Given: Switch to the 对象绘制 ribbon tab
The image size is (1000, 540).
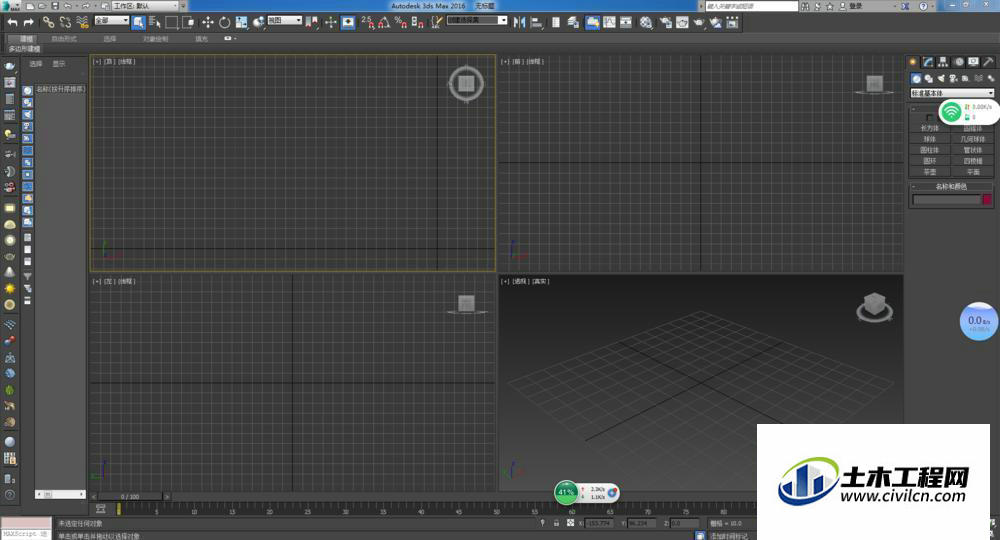Looking at the screenshot, I should (x=156, y=39).
